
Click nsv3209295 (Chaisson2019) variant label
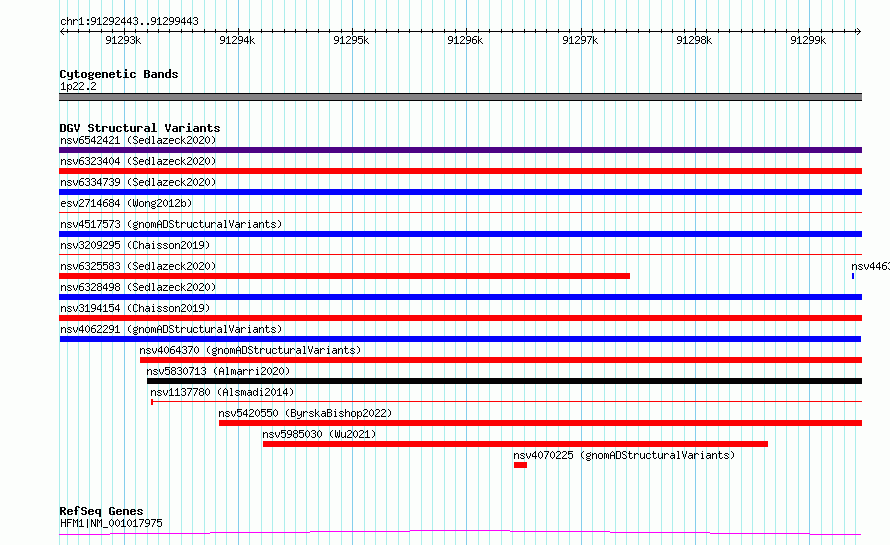[x=135, y=245]
